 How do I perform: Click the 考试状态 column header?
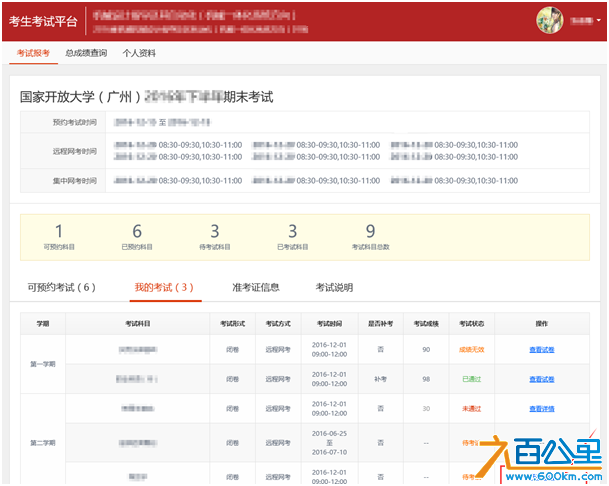pos(472,324)
